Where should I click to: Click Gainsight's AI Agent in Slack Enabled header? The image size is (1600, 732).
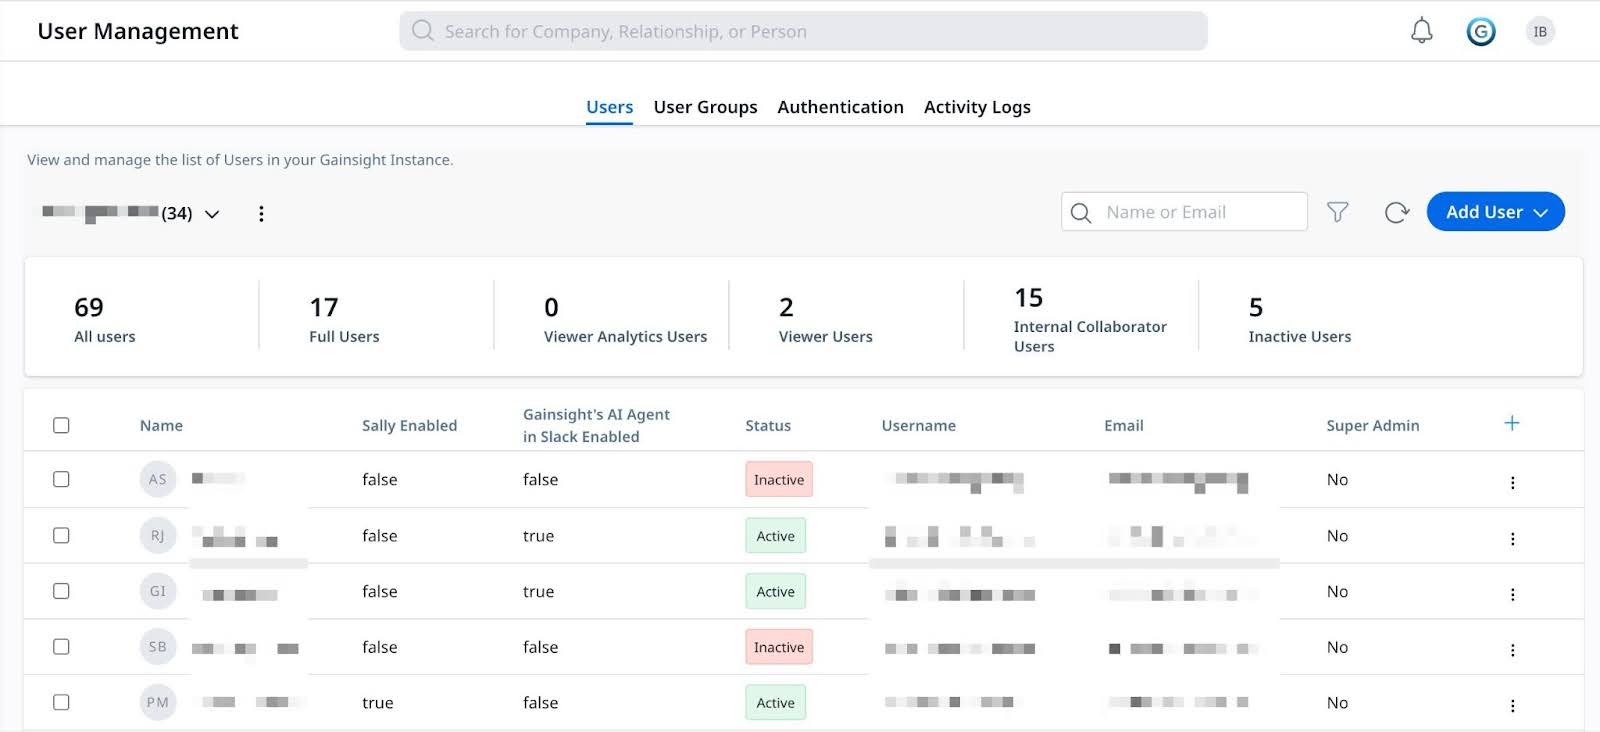(596, 426)
